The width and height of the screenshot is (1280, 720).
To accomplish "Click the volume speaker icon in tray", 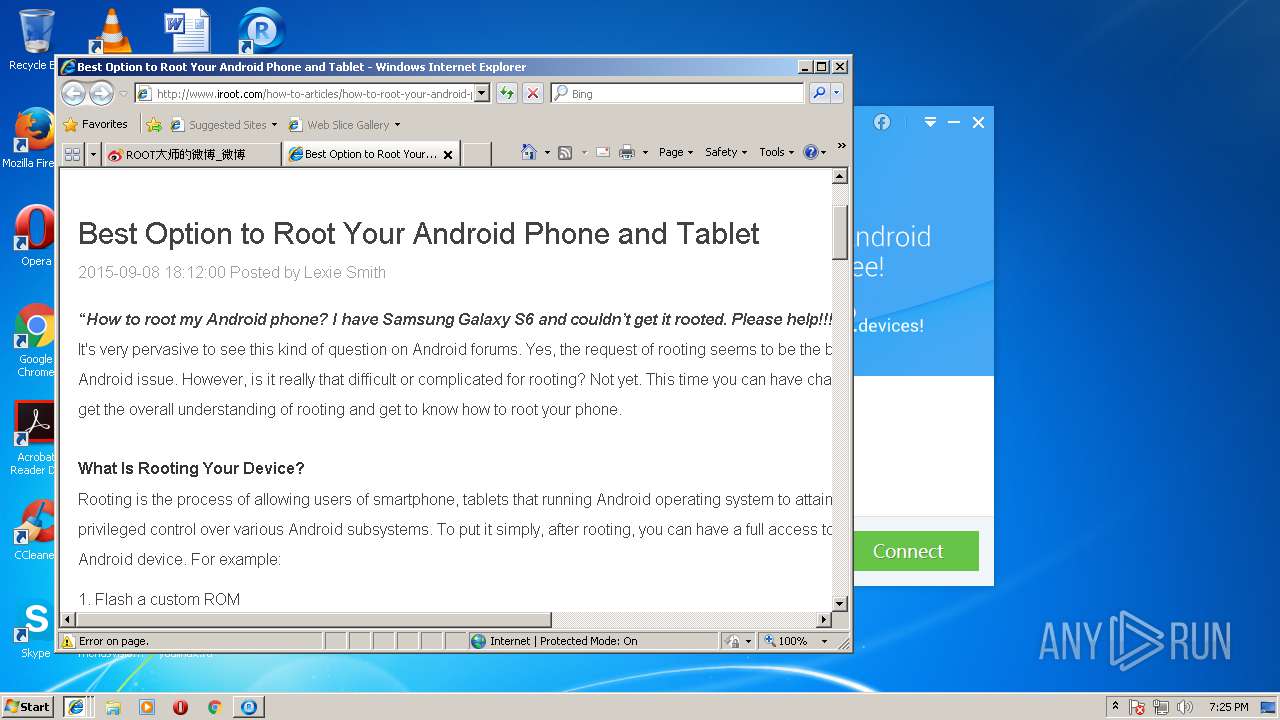I will pyautogui.click(x=1184, y=707).
